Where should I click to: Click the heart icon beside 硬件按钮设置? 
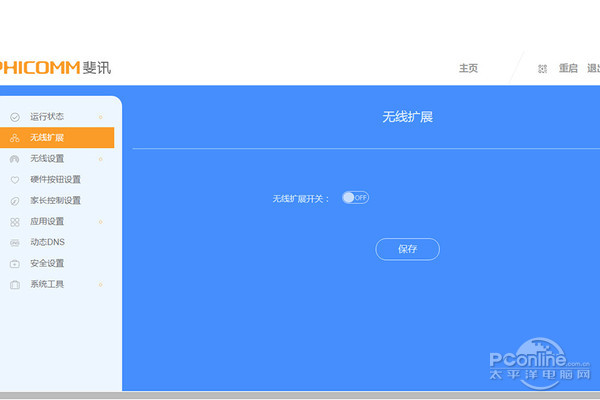[15, 180]
